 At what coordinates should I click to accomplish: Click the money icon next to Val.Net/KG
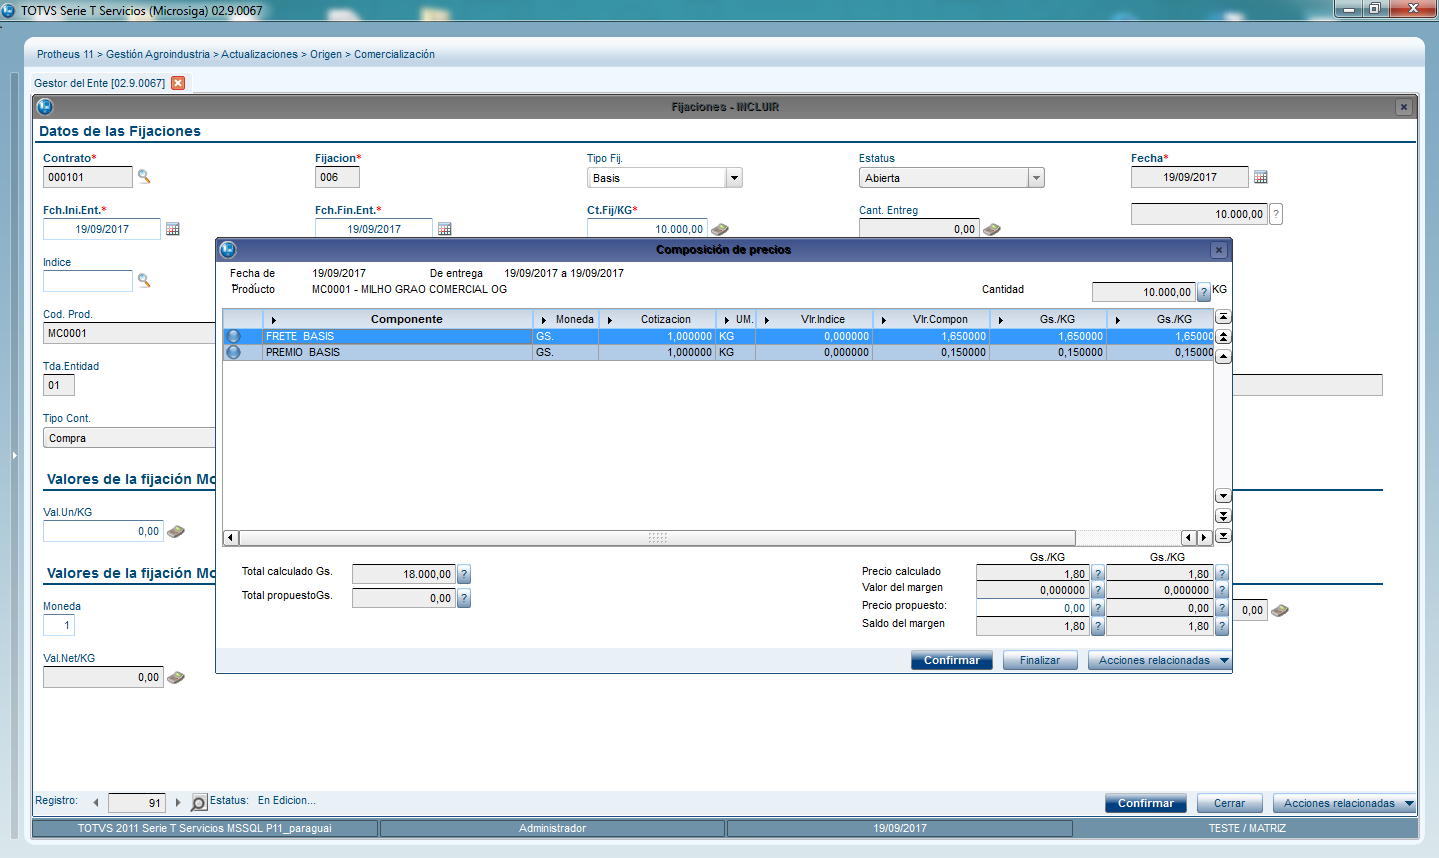[176, 677]
